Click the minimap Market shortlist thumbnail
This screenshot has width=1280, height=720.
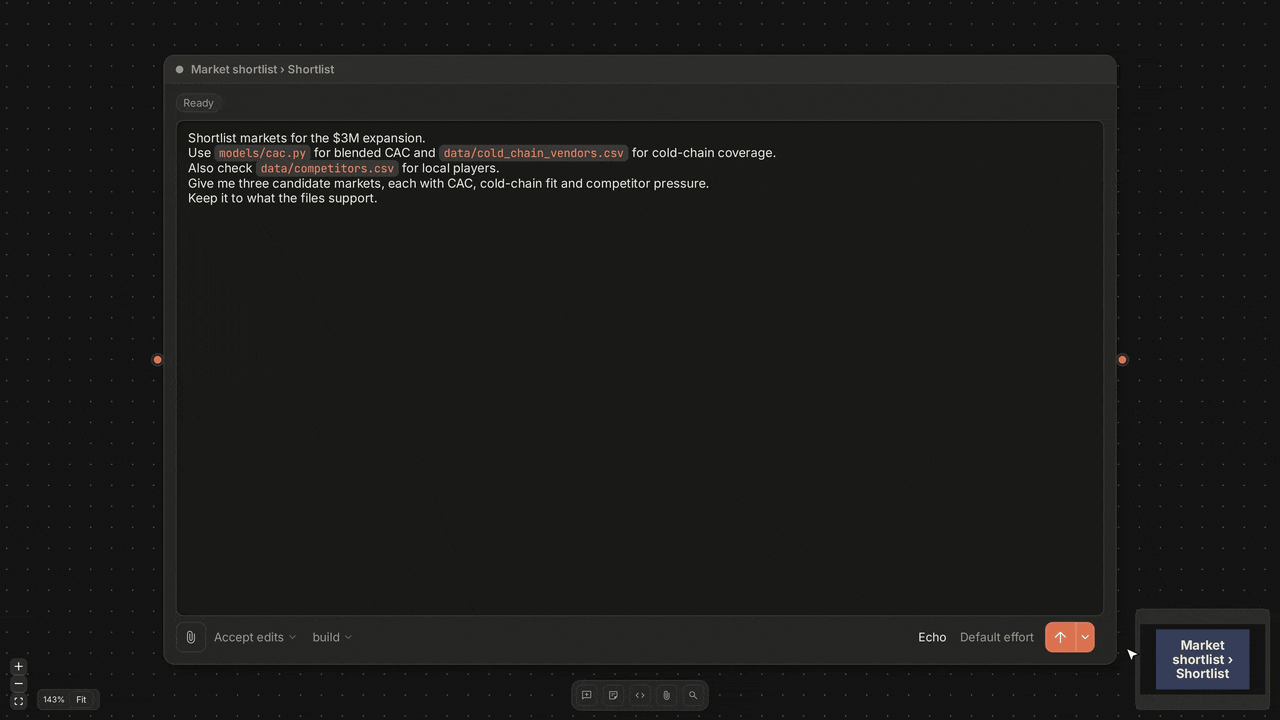click(1202, 659)
